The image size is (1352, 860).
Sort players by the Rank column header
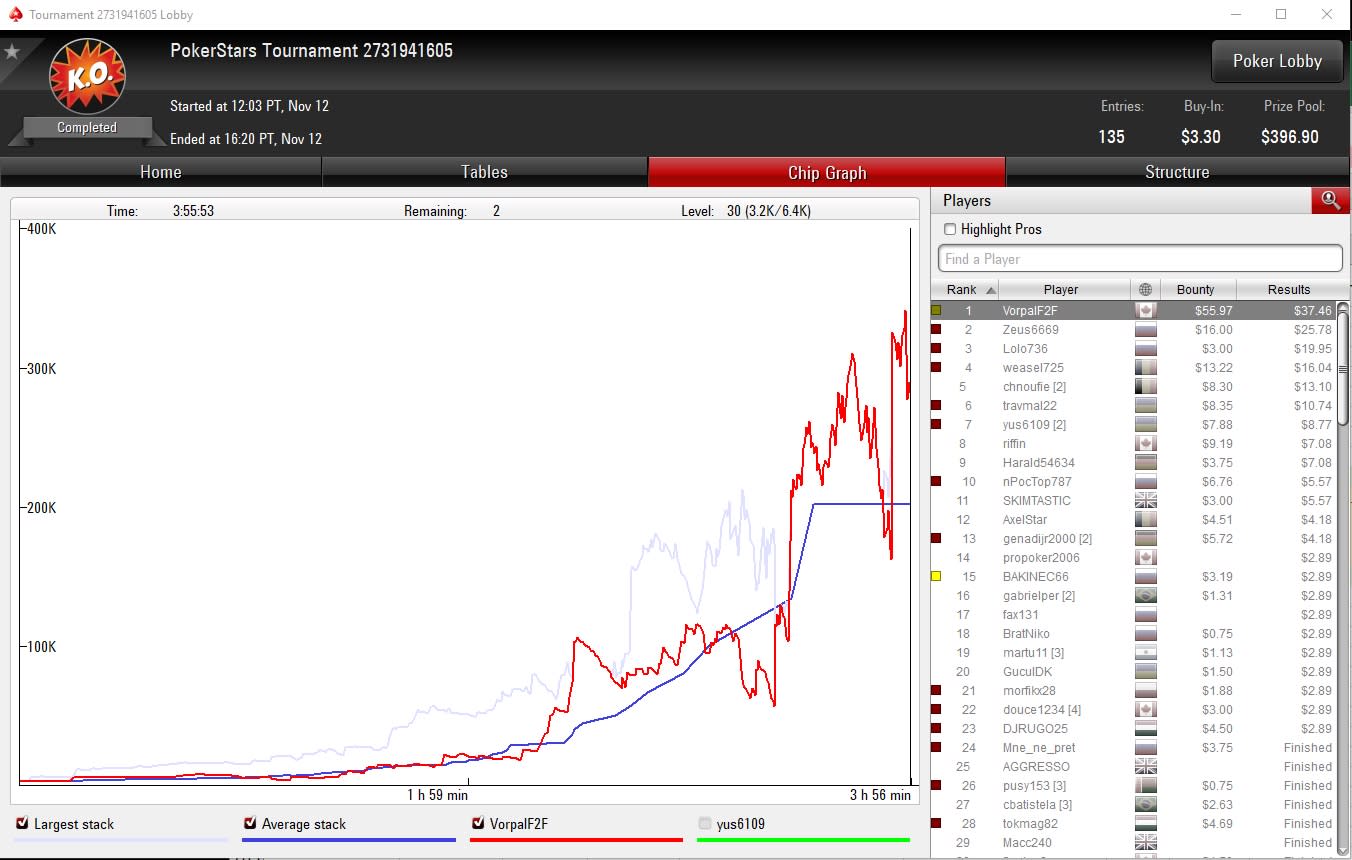tap(964, 289)
